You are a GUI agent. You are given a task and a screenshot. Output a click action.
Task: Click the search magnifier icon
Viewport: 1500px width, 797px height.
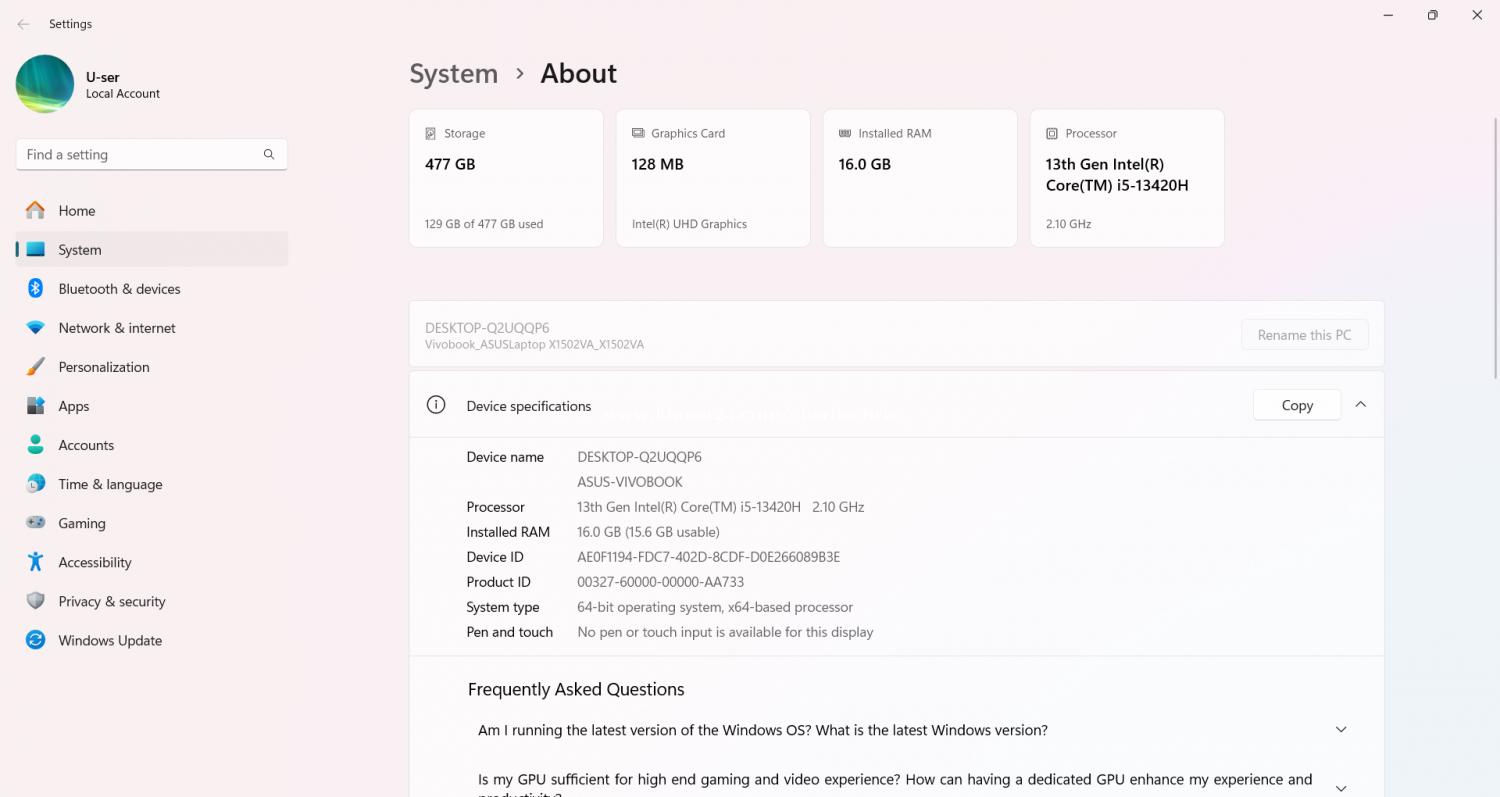click(x=269, y=155)
